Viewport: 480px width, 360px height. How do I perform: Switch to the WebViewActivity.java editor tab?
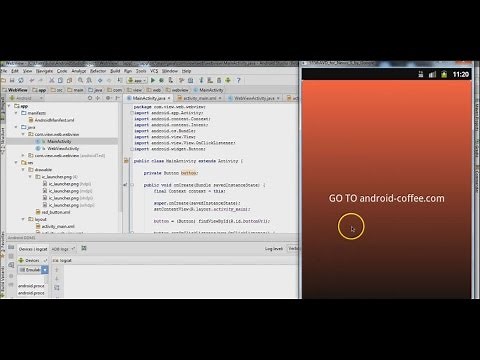(254, 98)
